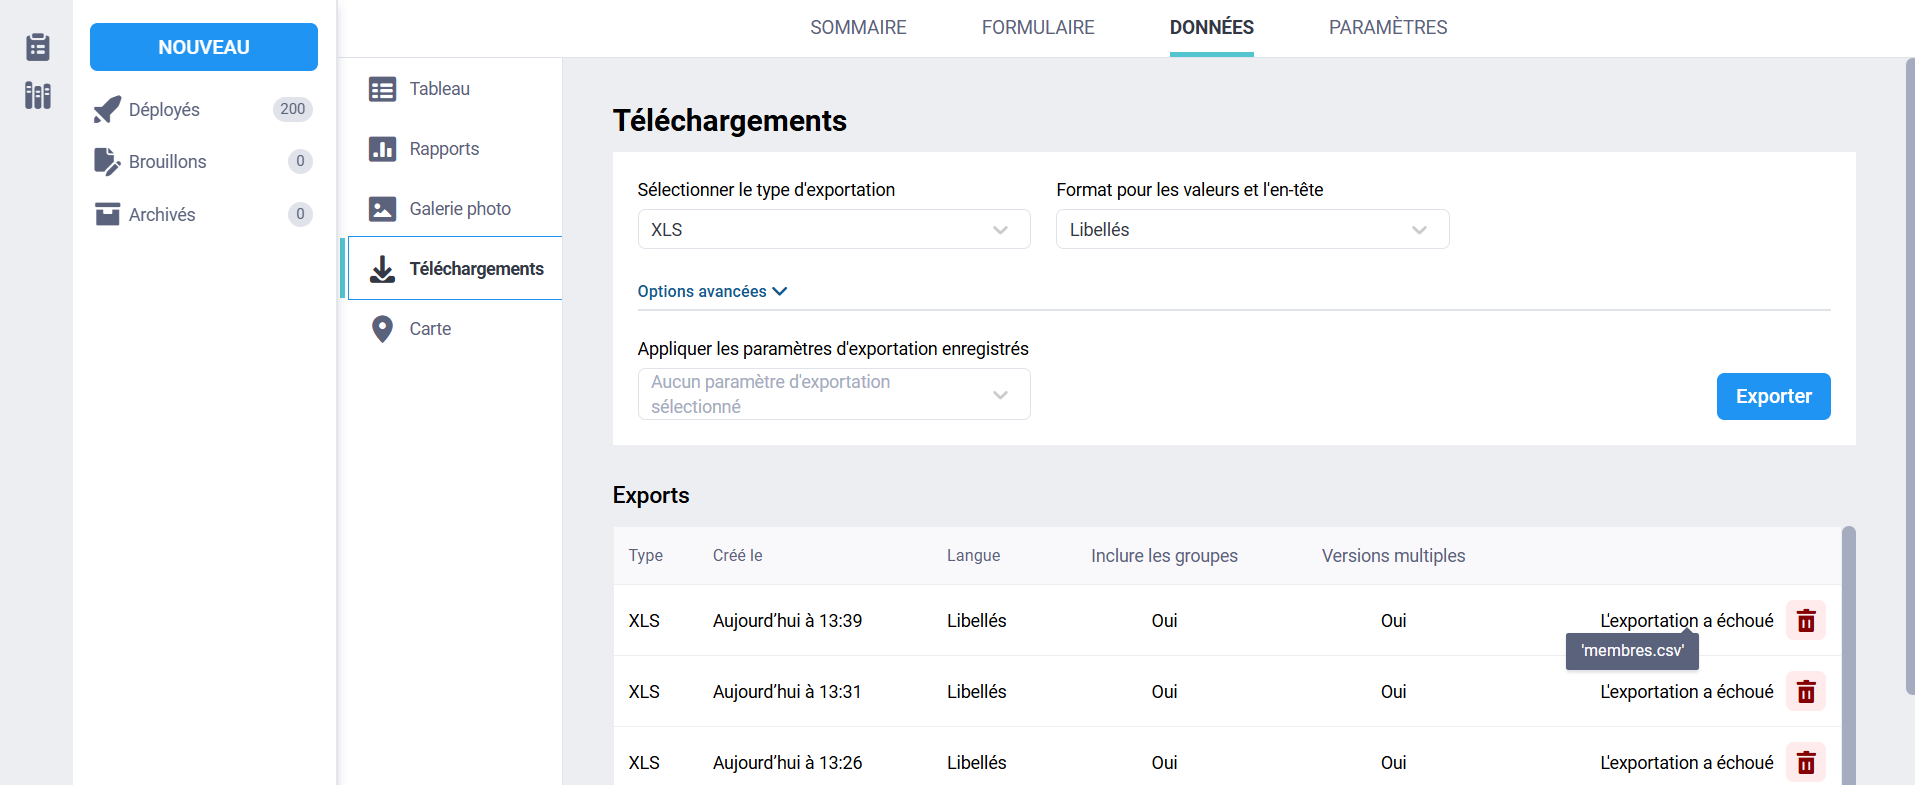Image resolution: width=1915 pixels, height=785 pixels.
Task: Delete the export created at 13:39
Action: point(1805,621)
